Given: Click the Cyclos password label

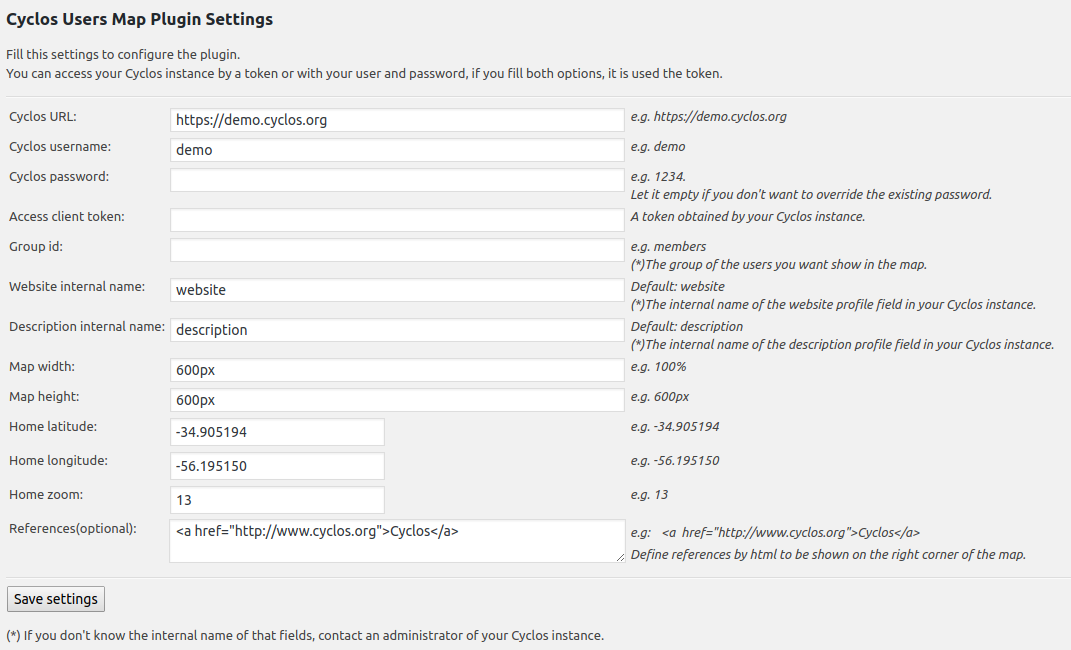Looking at the screenshot, I should [59, 177].
